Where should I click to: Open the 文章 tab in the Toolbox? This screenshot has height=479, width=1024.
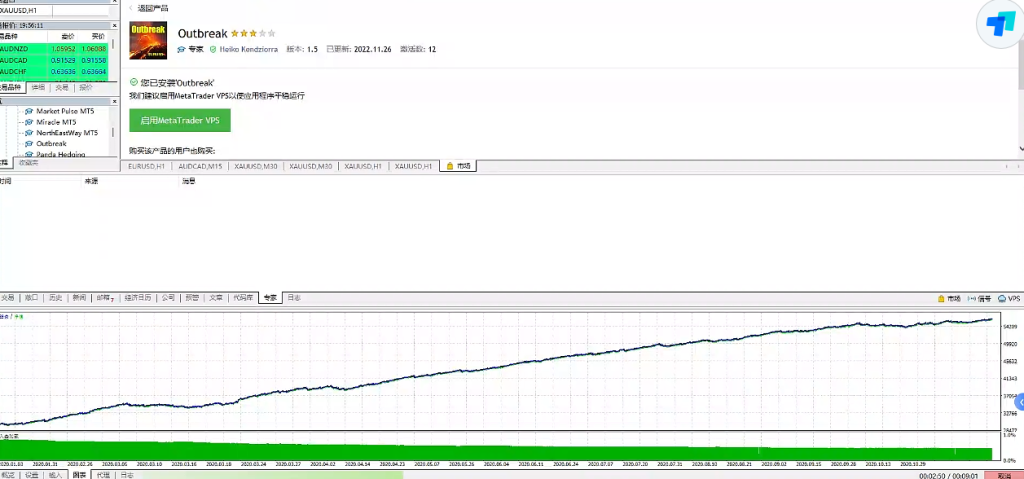[x=216, y=298]
